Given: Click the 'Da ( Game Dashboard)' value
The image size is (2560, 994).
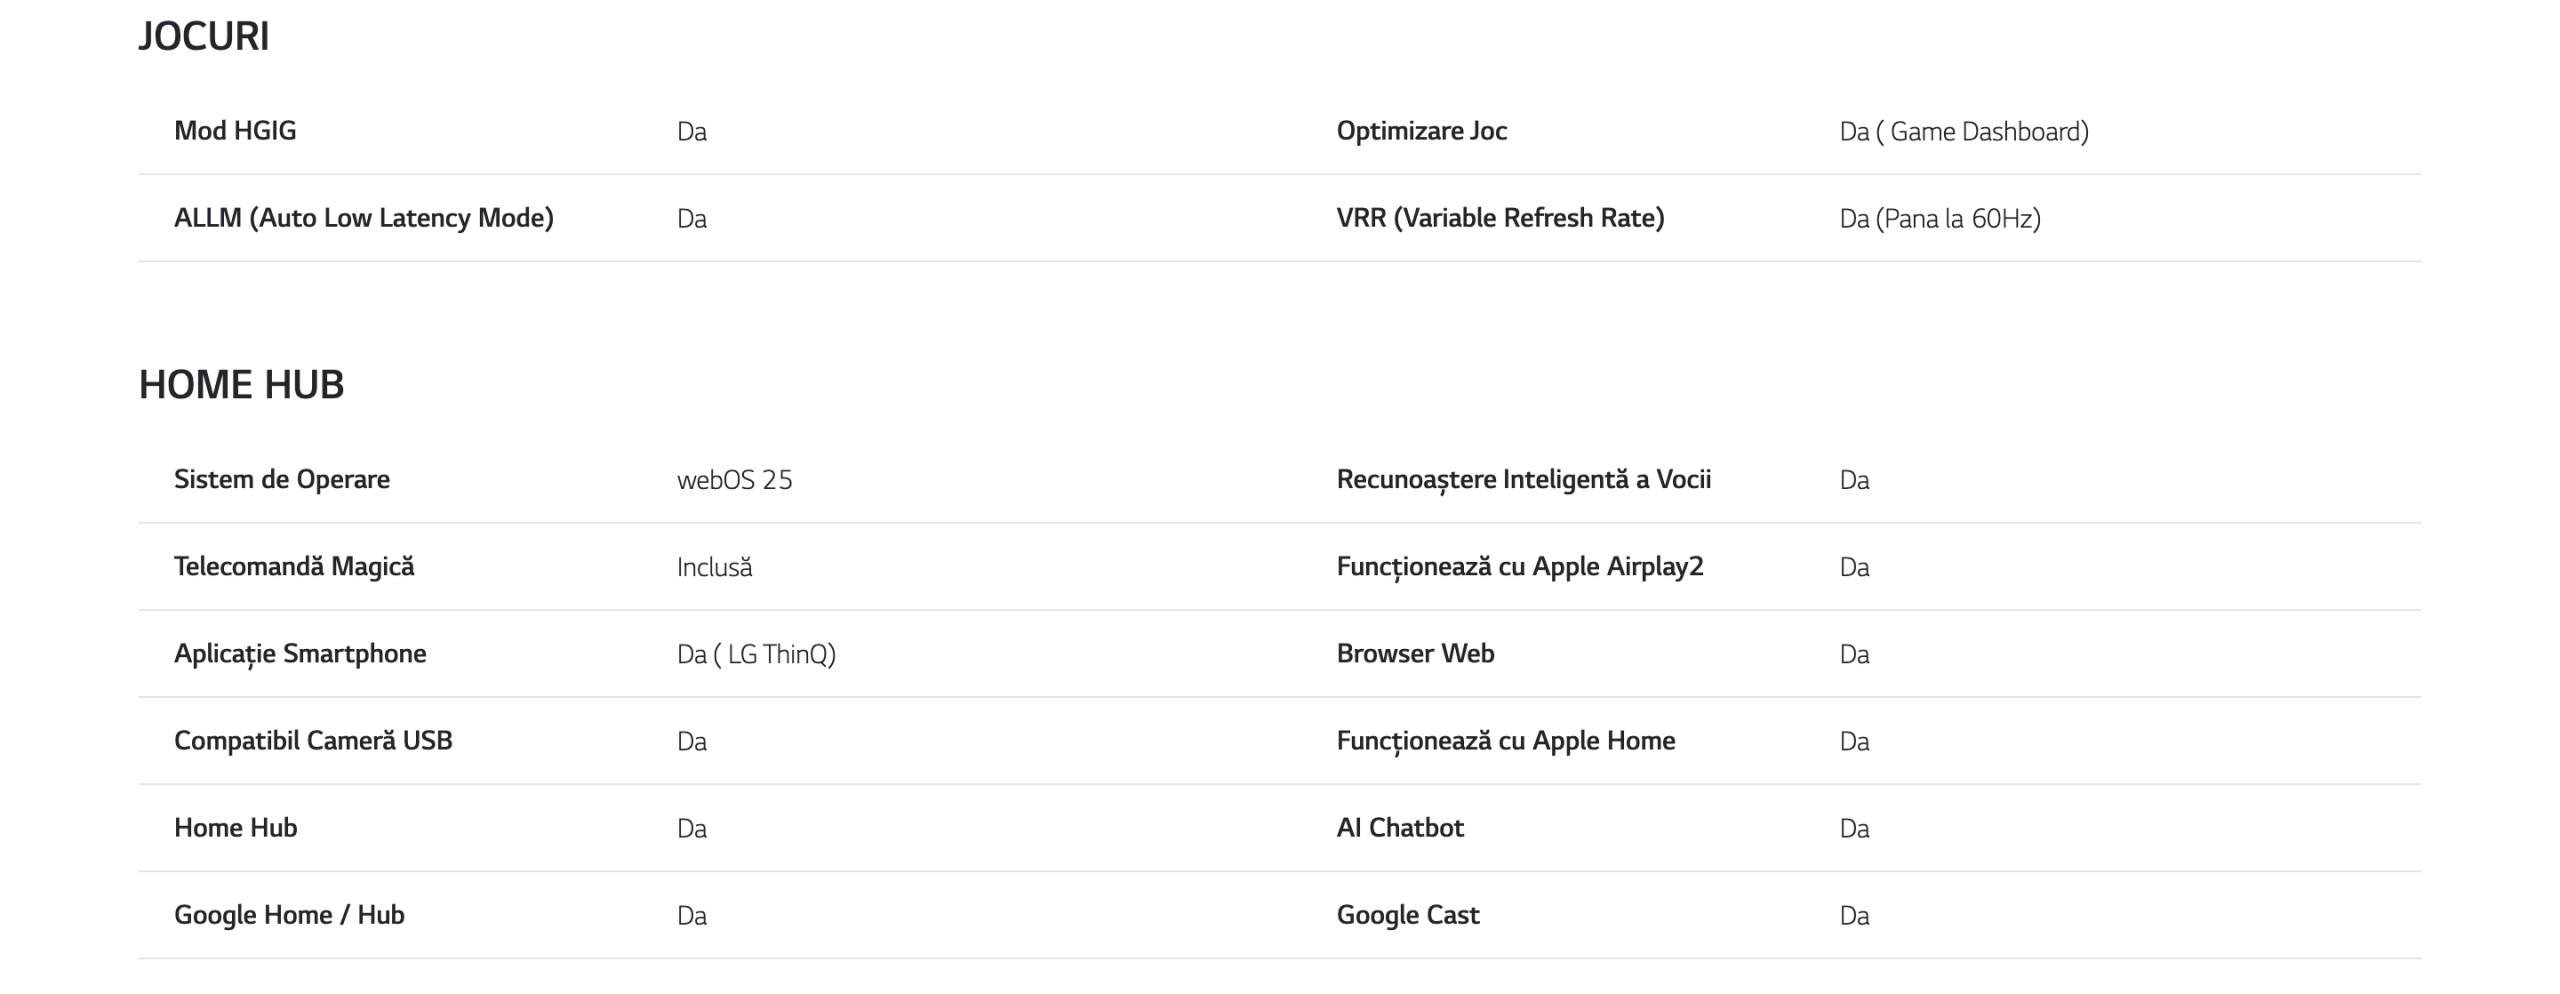Looking at the screenshot, I should click(1963, 132).
